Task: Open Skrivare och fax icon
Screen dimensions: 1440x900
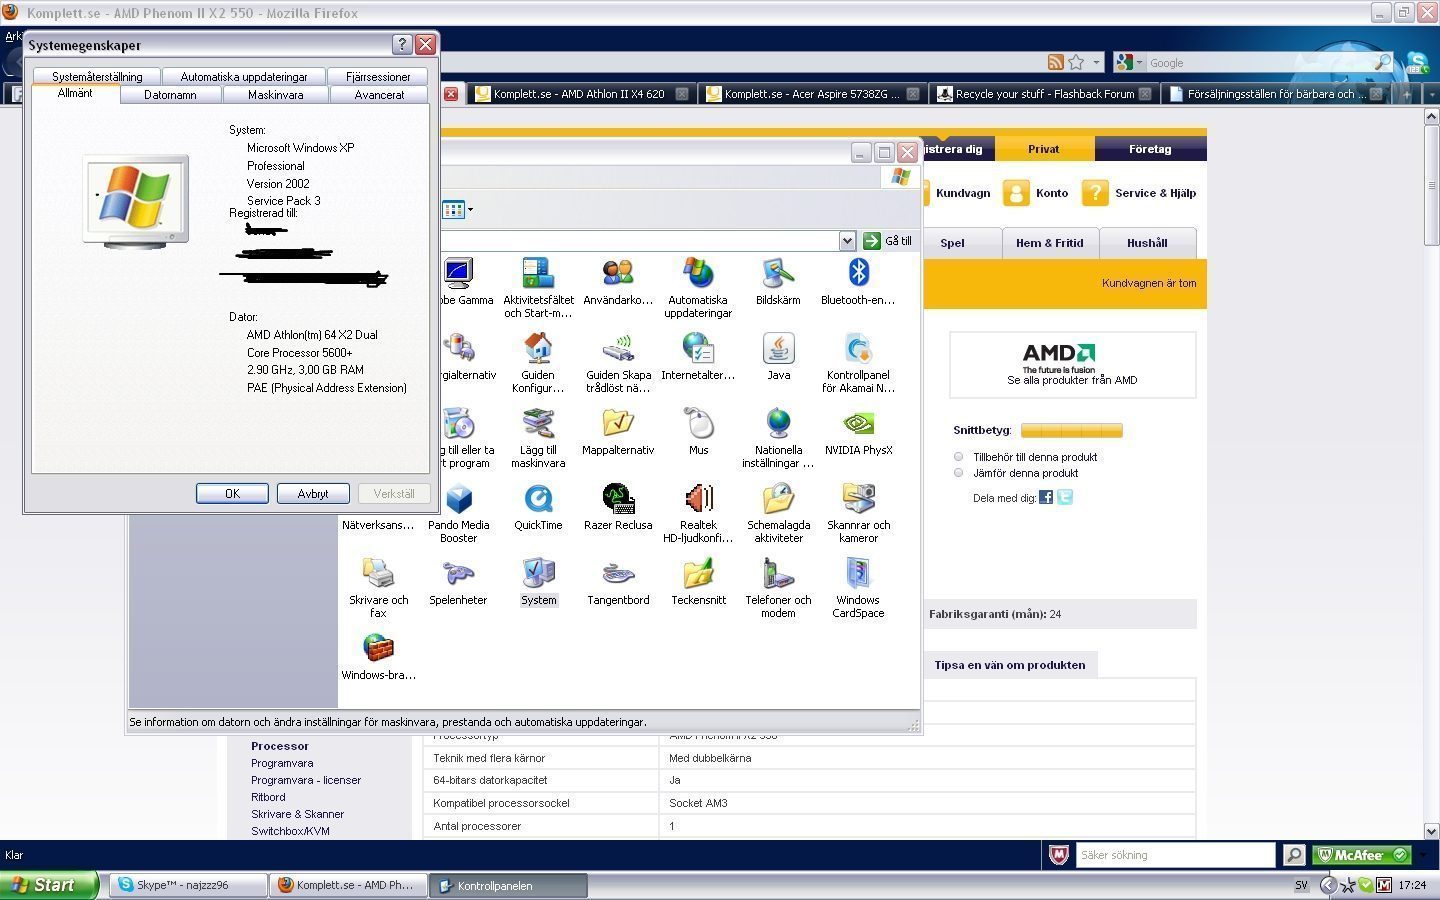Action: point(378,587)
